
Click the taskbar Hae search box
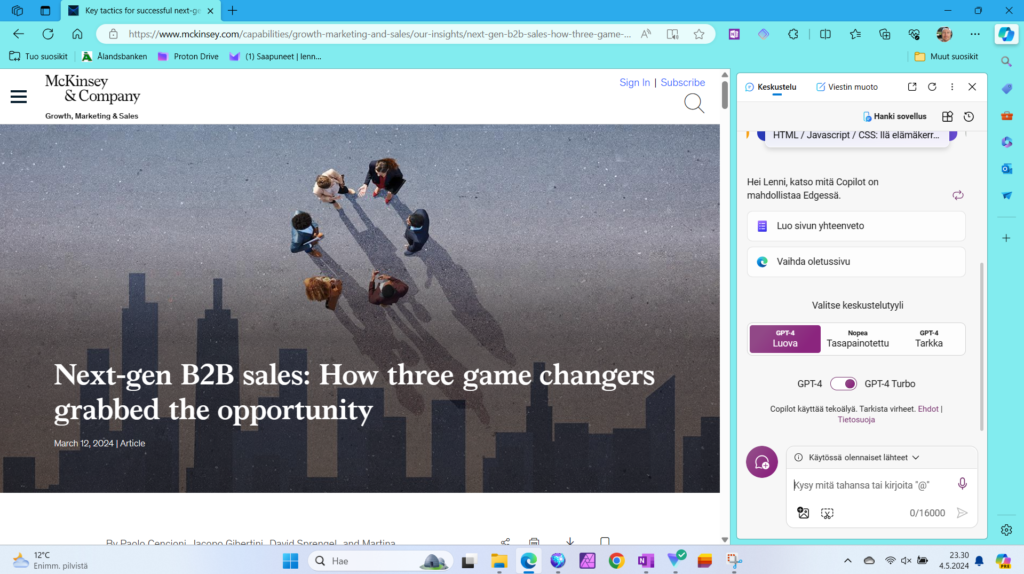(380, 560)
